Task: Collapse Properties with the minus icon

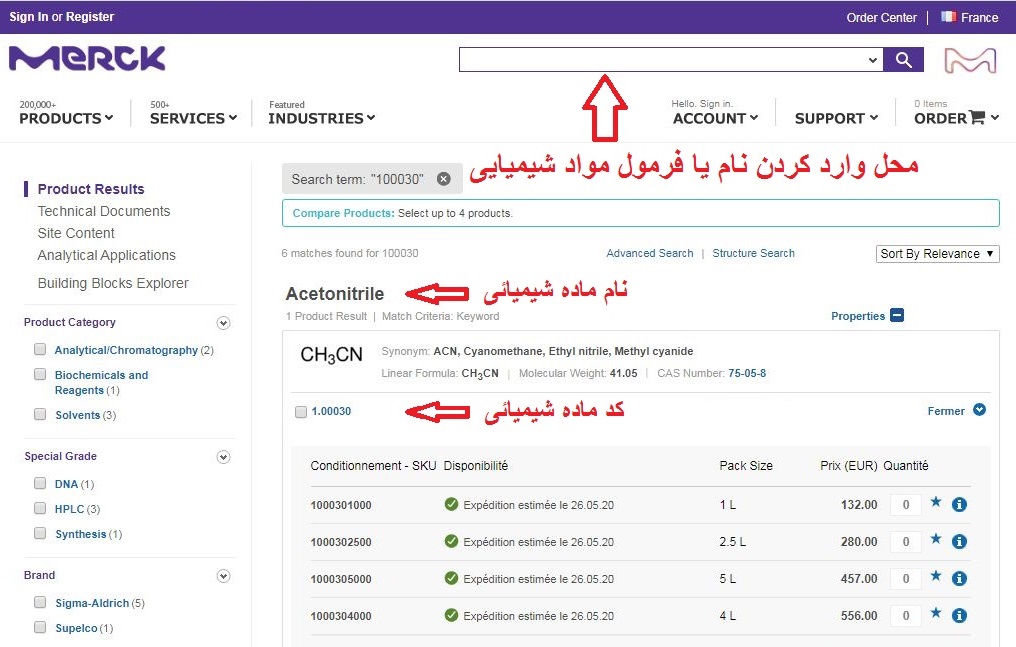Action: tap(897, 315)
